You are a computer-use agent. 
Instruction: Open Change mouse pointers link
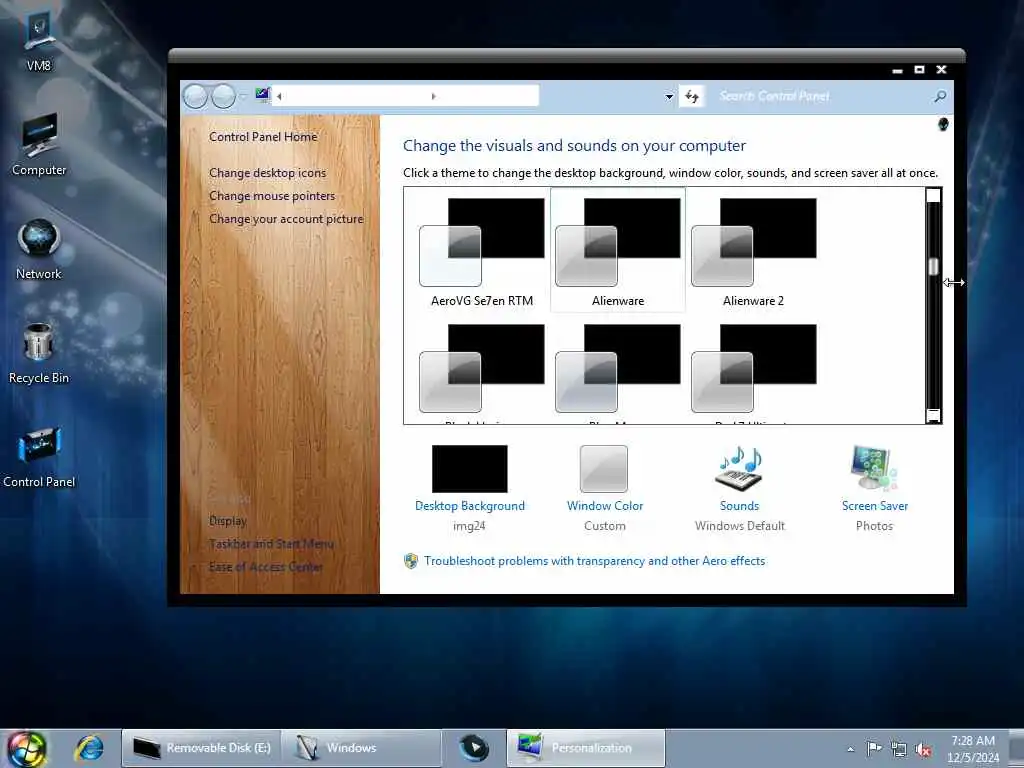[x=272, y=196]
